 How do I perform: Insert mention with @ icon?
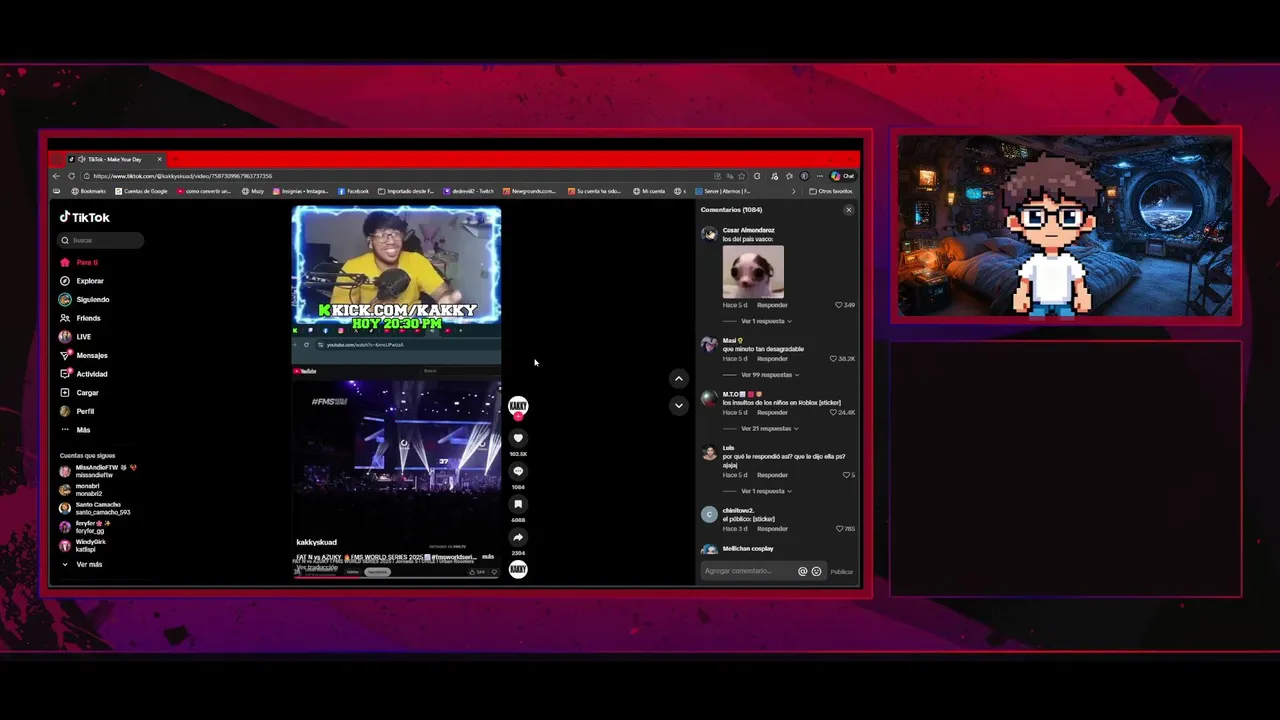click(x=802, y=571)
